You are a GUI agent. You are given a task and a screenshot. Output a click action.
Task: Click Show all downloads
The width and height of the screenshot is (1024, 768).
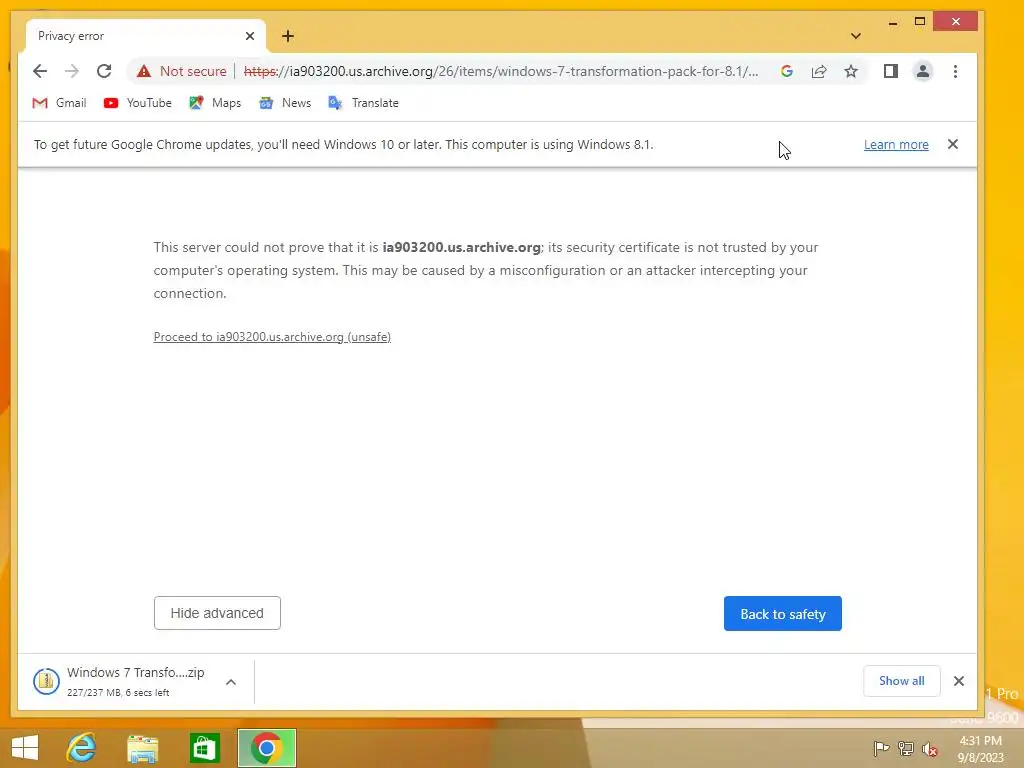(902, 681)
